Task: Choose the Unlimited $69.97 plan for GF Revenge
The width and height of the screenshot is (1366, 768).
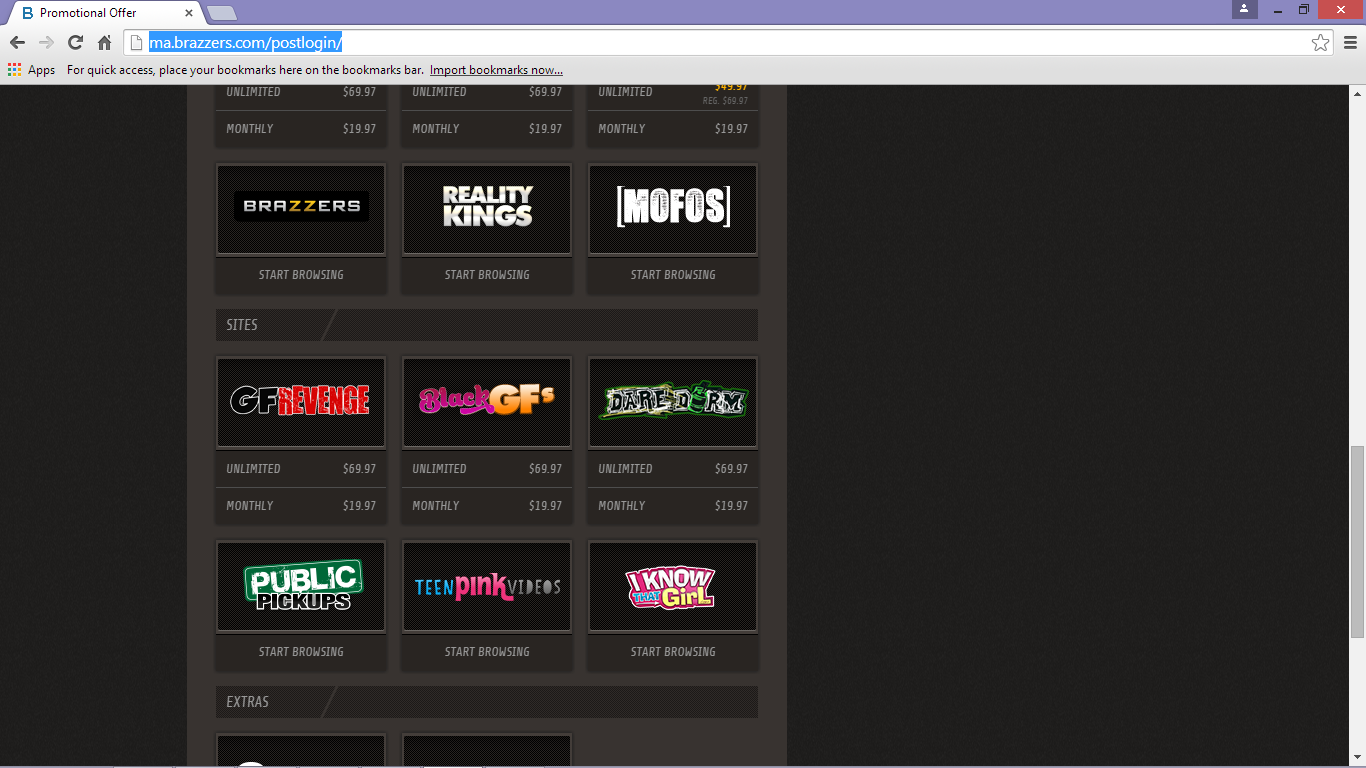Action: [x=301, y=469]
